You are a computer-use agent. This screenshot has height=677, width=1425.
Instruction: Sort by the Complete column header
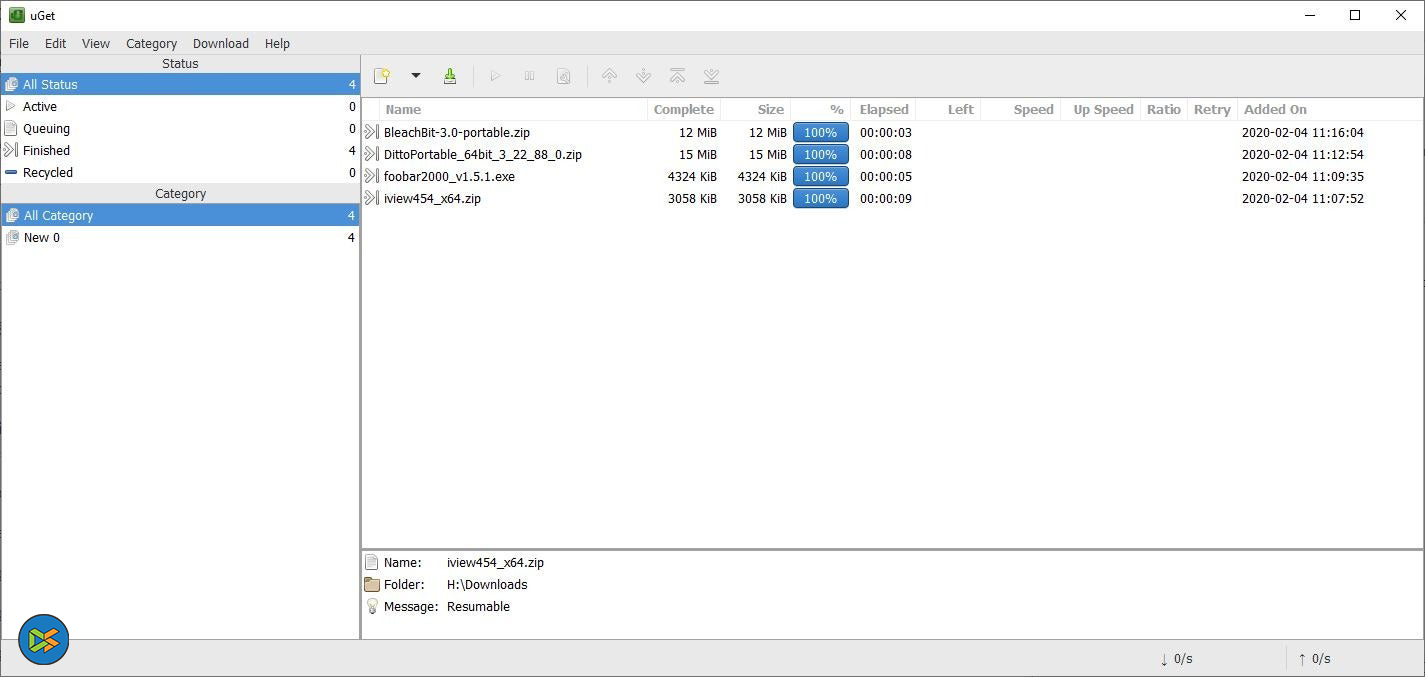click(684, 109)
